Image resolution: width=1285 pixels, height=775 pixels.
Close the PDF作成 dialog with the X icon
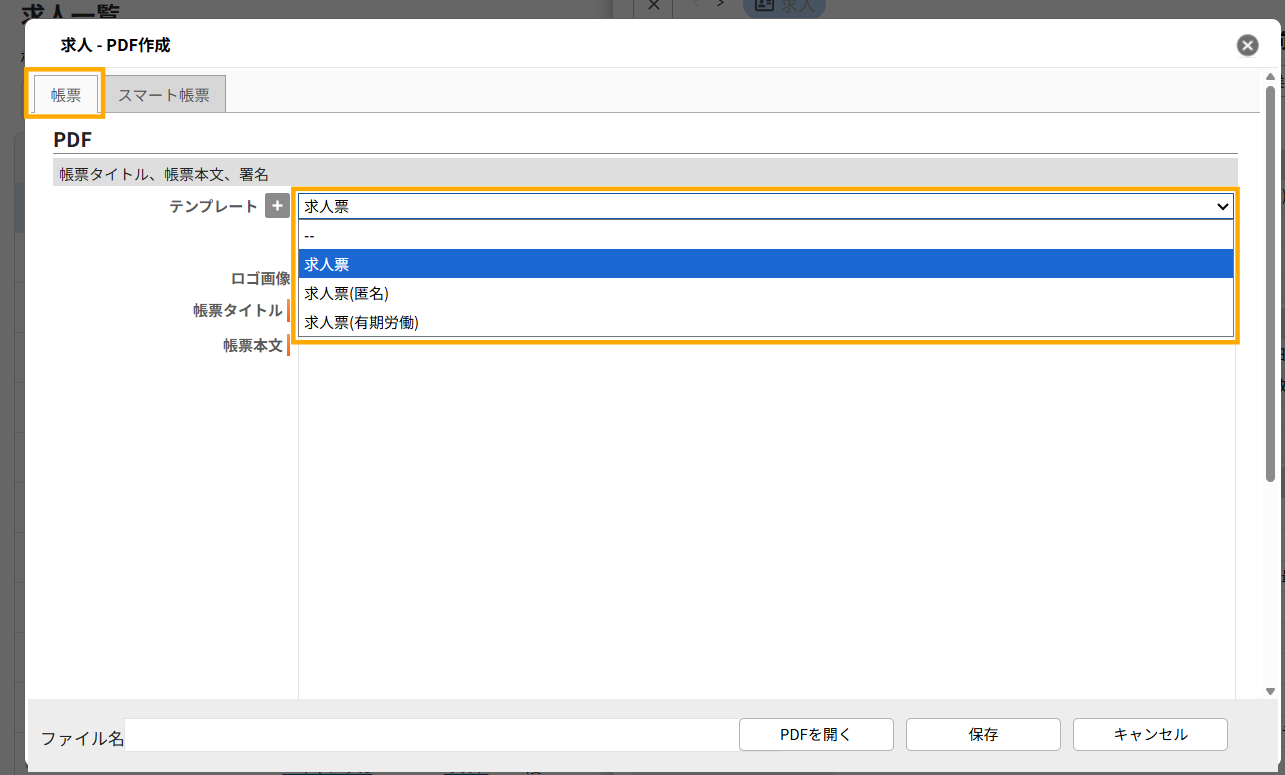(1247, 45)
